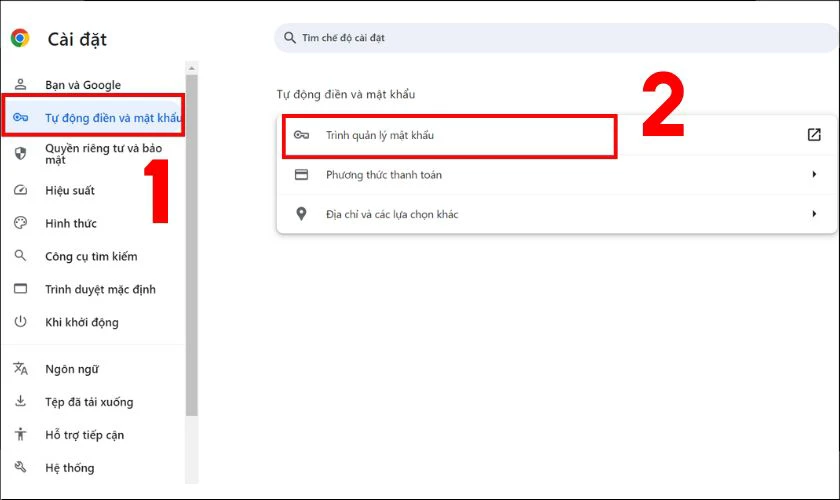This screenshot has width=840, height=500.
Task: Click the Tự động điền và mật khẩu section heading
Action: [346, 94]
